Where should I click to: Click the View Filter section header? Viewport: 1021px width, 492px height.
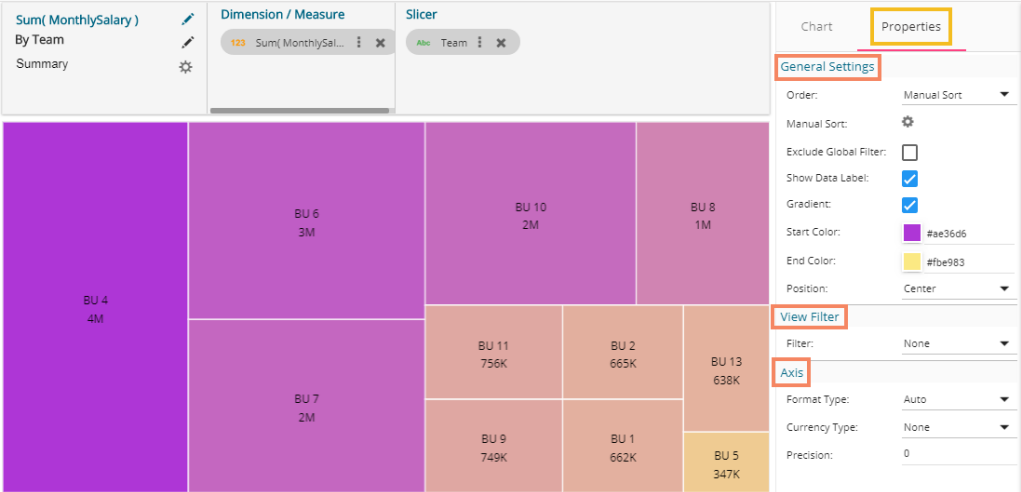[x=809, y=317]
